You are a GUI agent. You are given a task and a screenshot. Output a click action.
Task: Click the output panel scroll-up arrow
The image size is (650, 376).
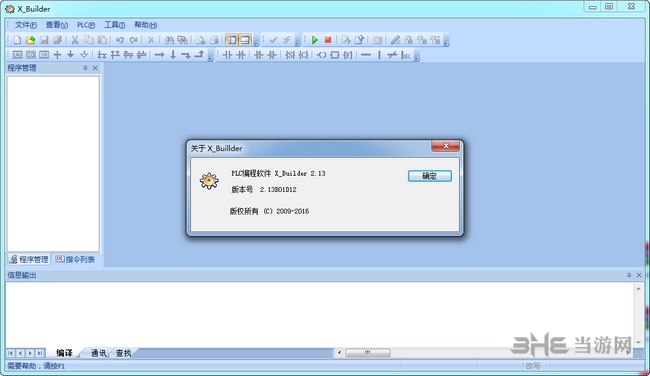click(x=638, y=289)
